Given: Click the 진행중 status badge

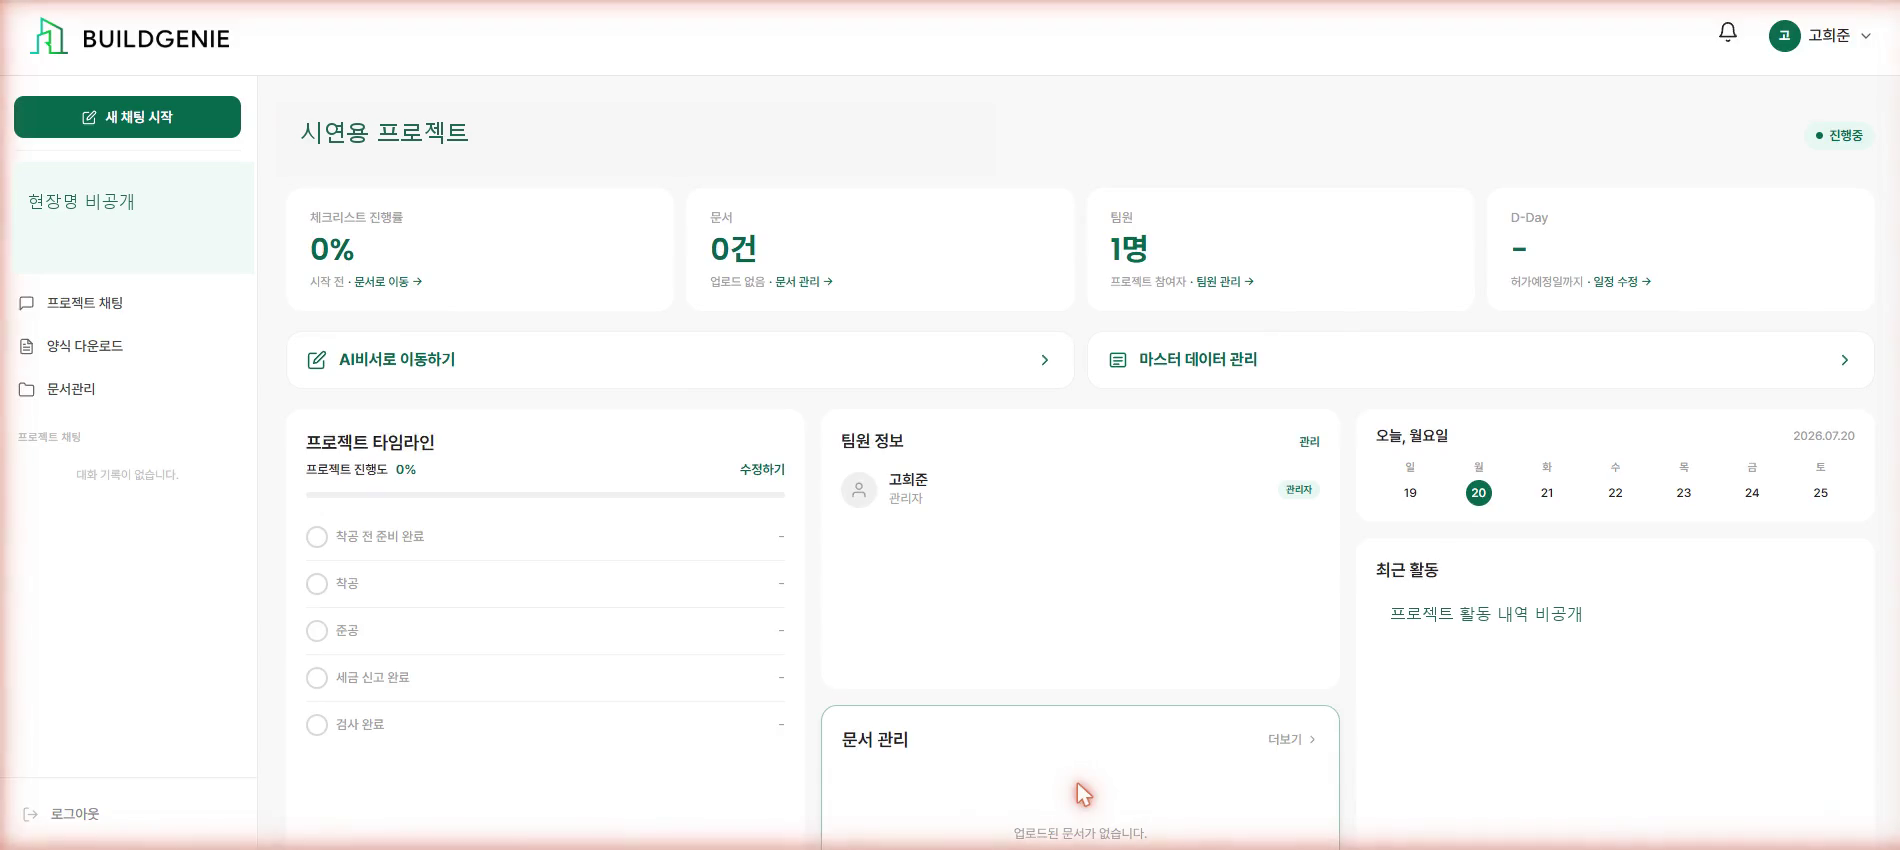Looking at the screenshot, I should point(1839,135).
